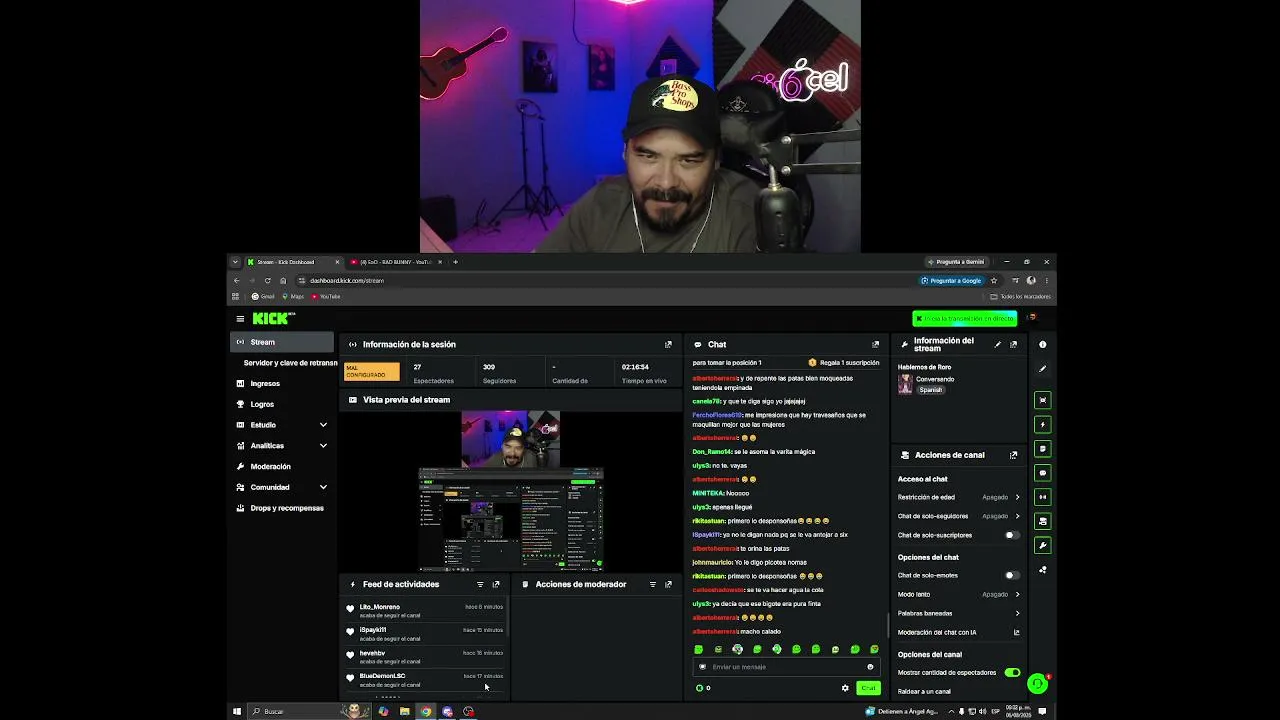The height and width of the screenshot is (720, 1280).
Task: Pop out the Información de la sesión panel
Action: [x=668, y=345]
